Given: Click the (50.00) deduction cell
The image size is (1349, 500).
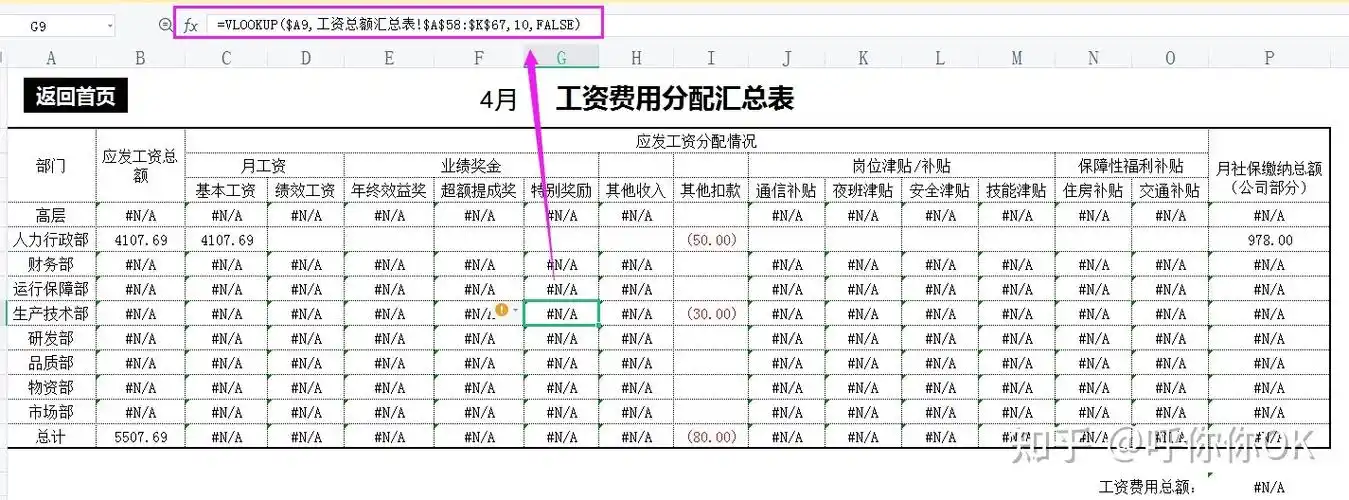Looking at the screenshot, I should 710,240.
